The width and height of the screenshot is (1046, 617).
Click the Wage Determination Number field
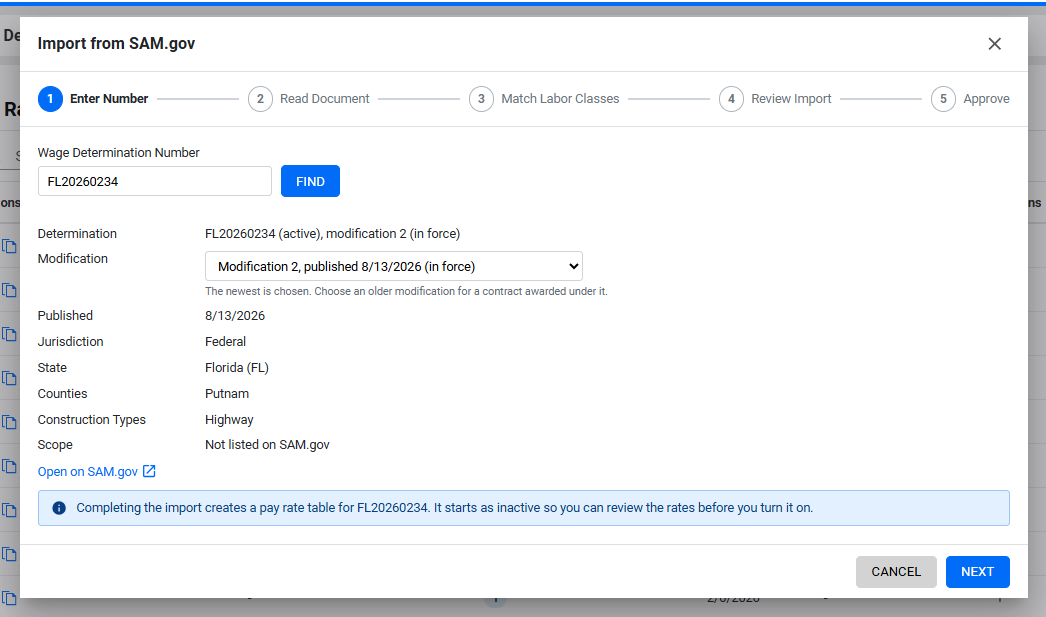[155, 181]
